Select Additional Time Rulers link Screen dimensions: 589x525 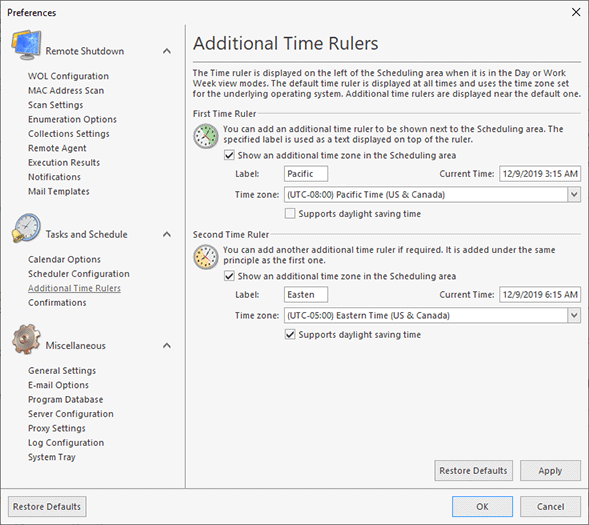tap(74, 288)
